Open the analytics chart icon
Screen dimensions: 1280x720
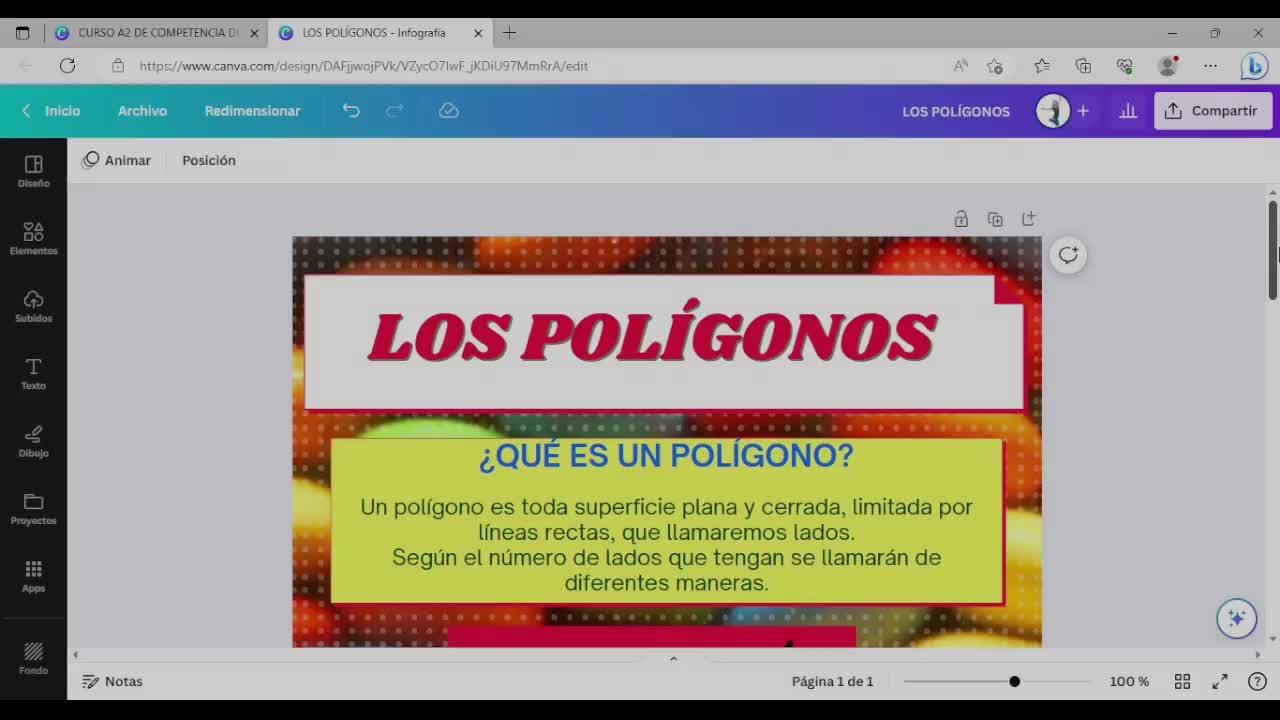point(1128,111)
